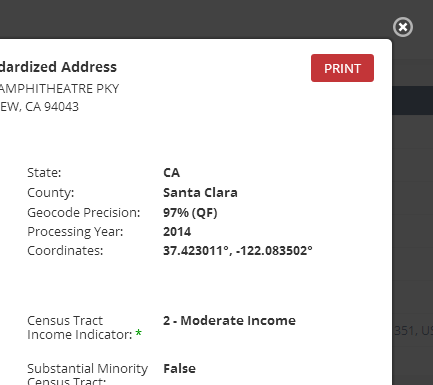Image resolution: width=433 pixels, height=385 pixels.
Task: Select the 37.423011°, -122.083502° coordinates value
Action: click(238, 251)
